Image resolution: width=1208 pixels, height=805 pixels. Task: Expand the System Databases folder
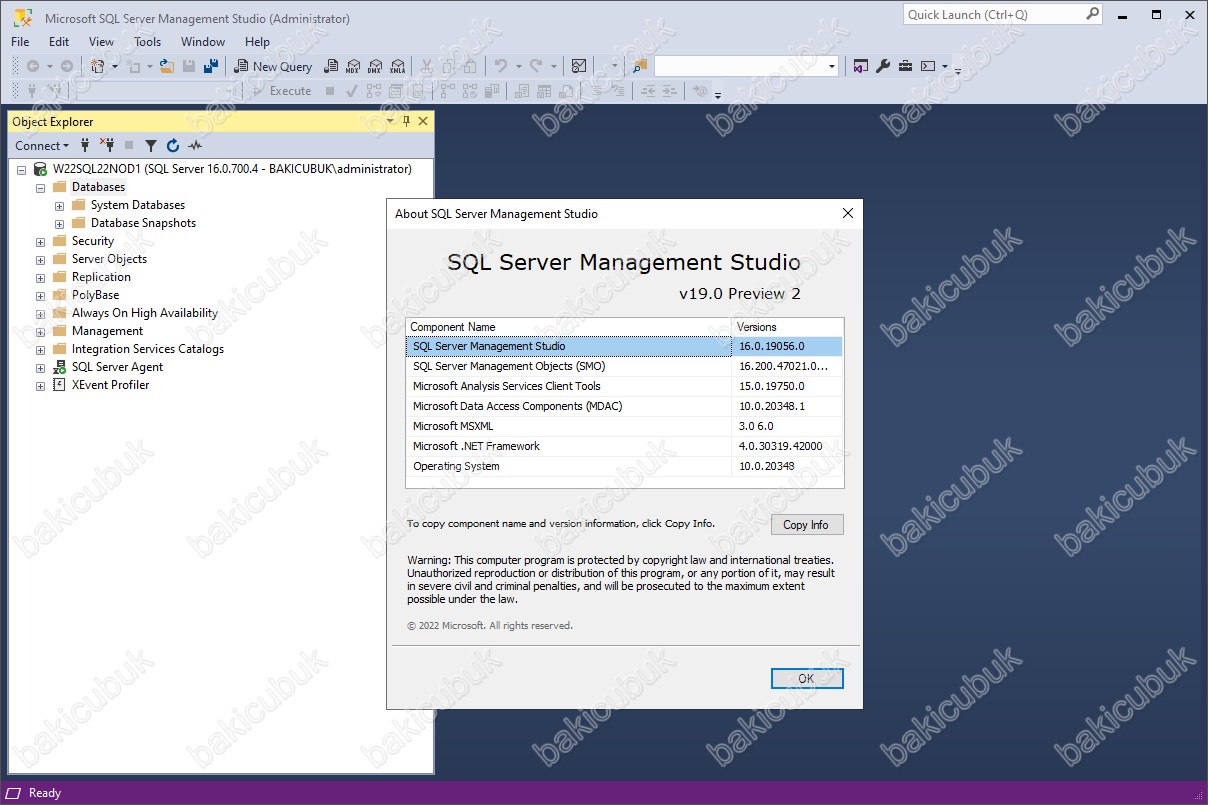(x=60, y=205)
